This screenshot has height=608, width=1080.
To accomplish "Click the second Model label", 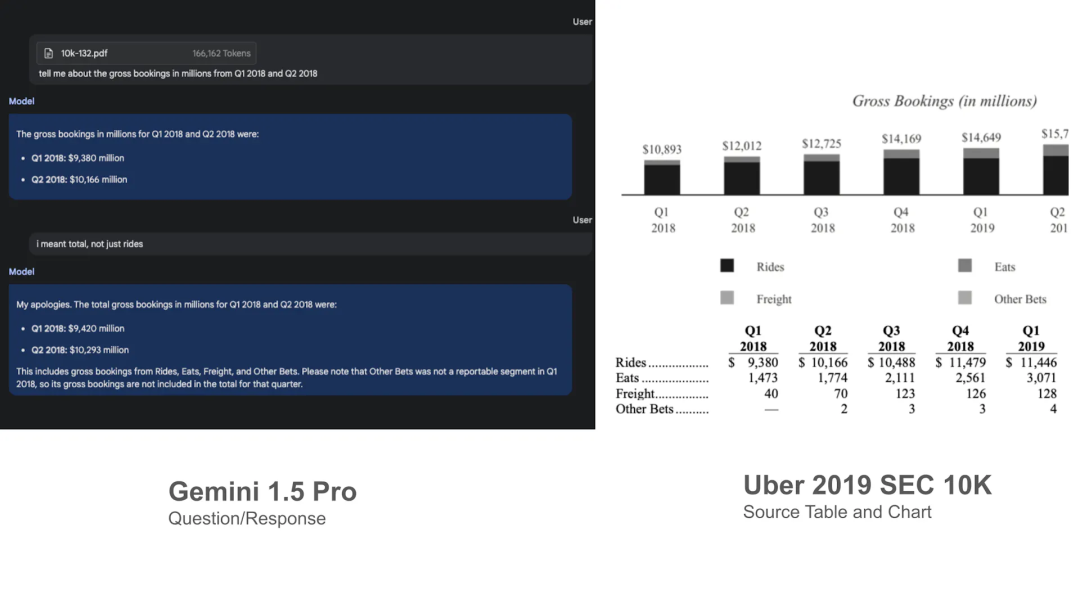I will [21, 272].
